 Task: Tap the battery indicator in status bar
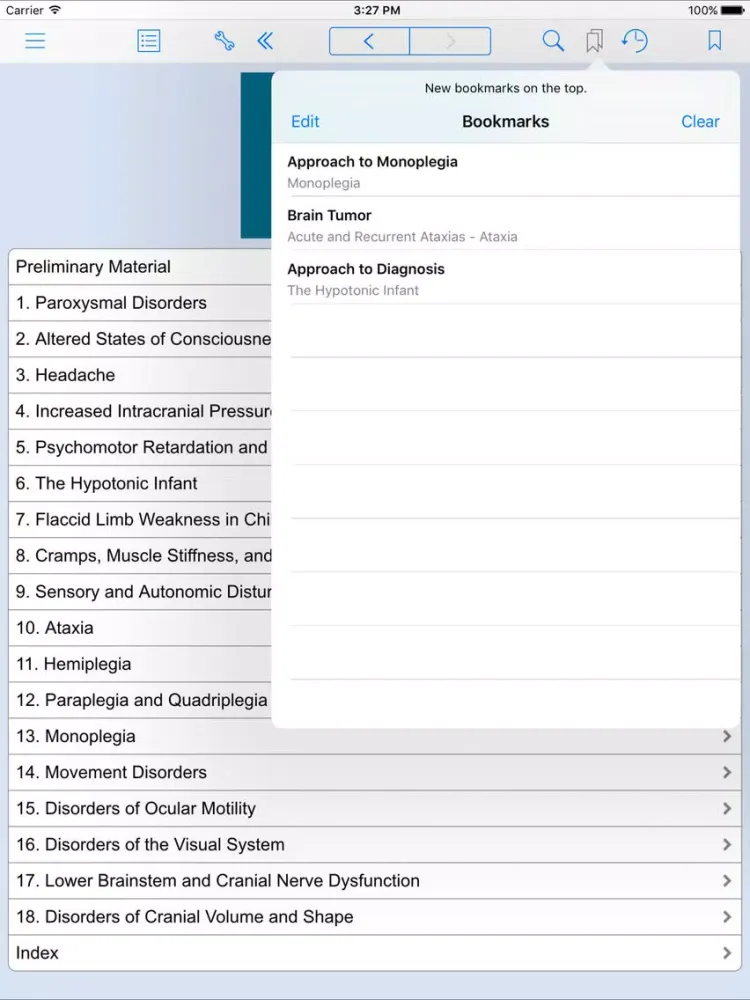[733, 10]
